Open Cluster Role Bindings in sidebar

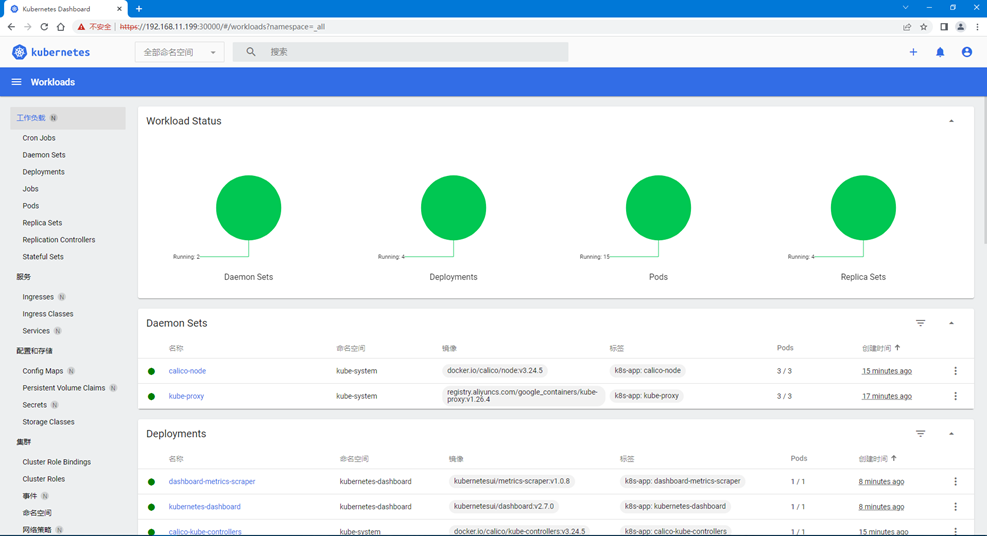pos(57,462)
